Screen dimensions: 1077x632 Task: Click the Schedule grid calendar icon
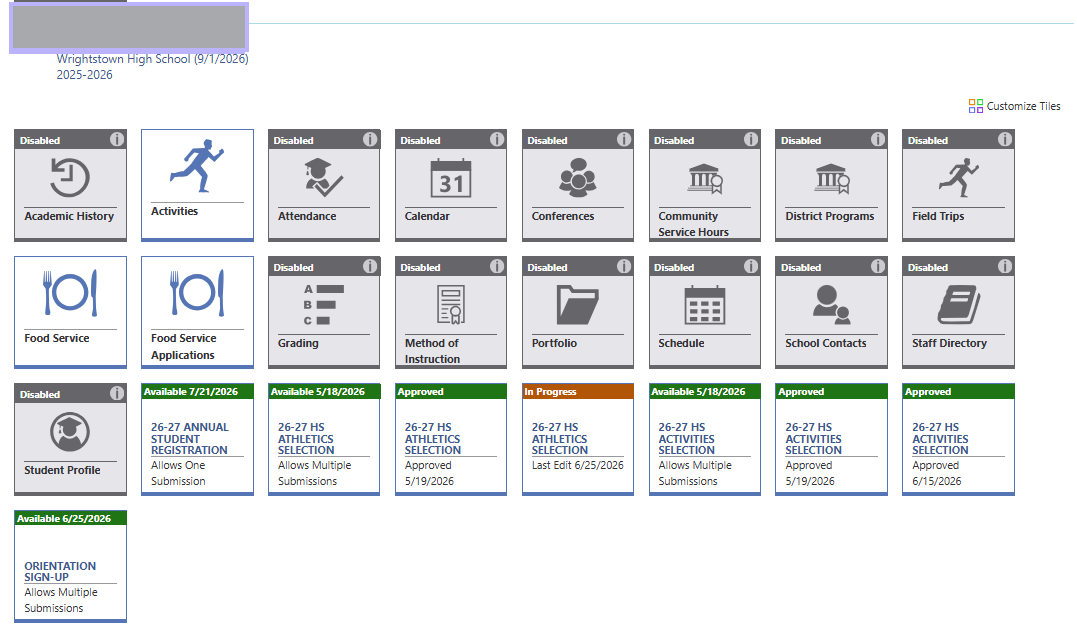pyautogui.click(x=705, y=305)
